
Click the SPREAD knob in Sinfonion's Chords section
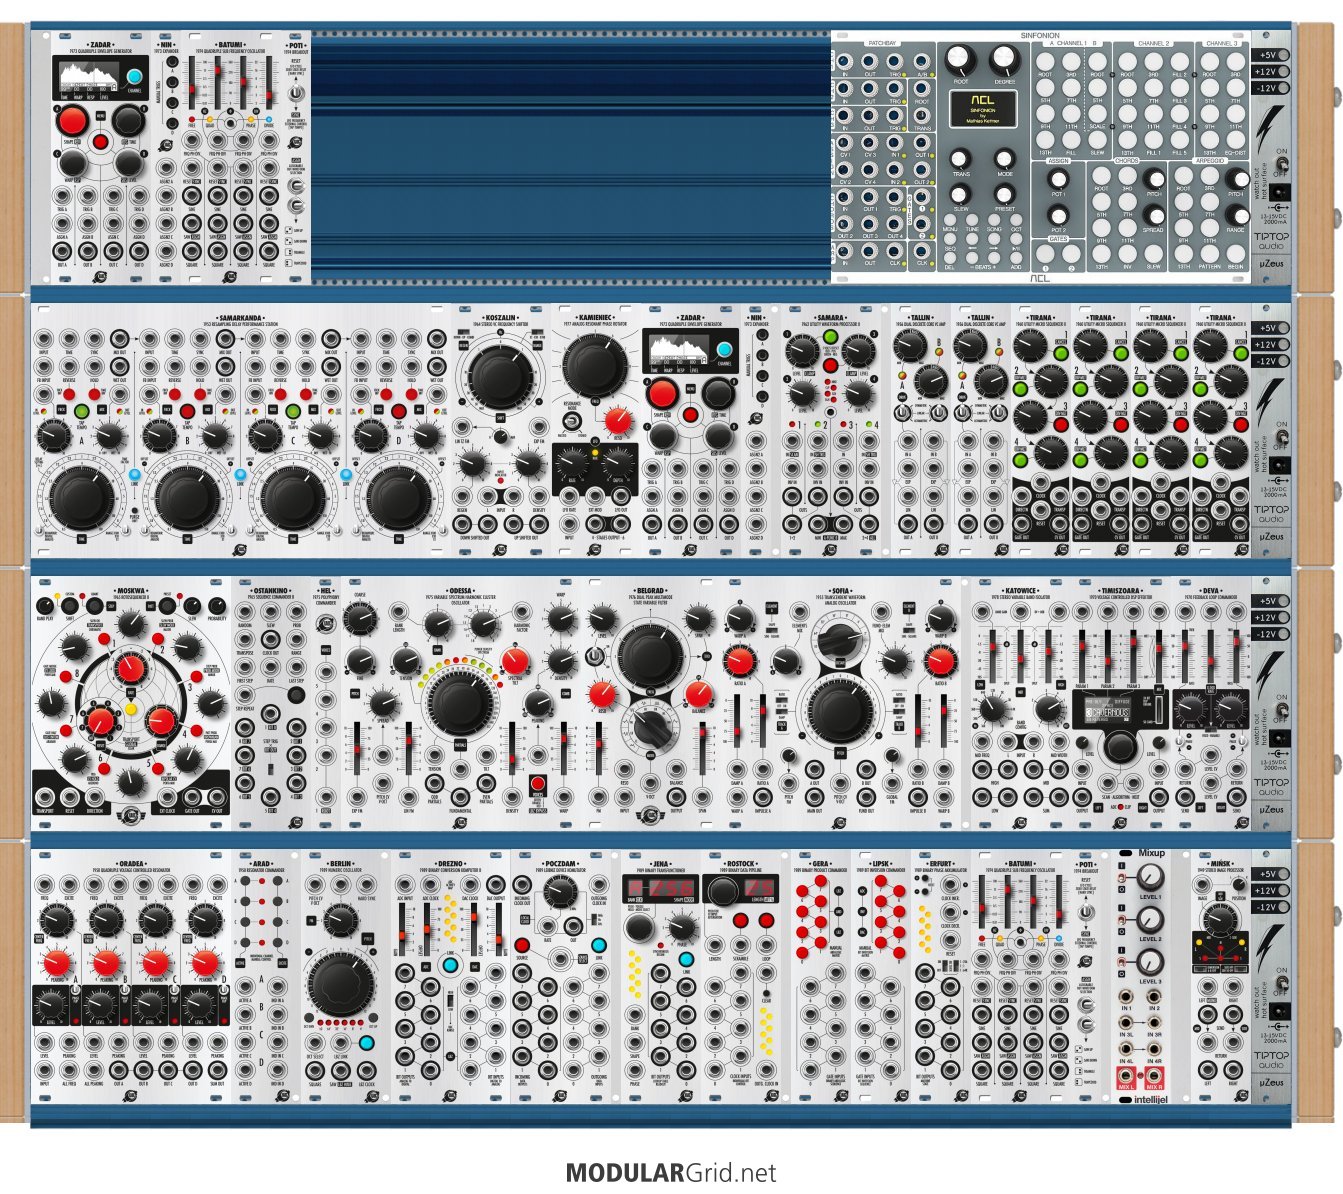point(1153,214)
